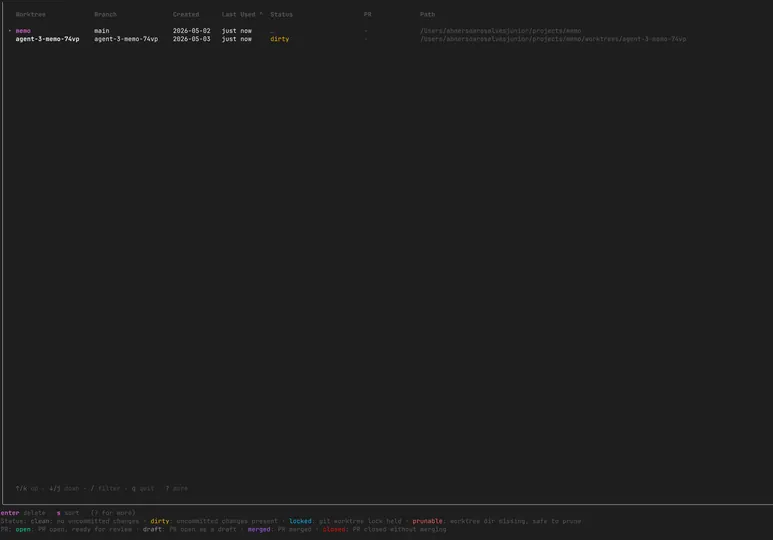Click the 2026-05-02 created date
The height and width of the screenshot is (540, 773).
191,31
